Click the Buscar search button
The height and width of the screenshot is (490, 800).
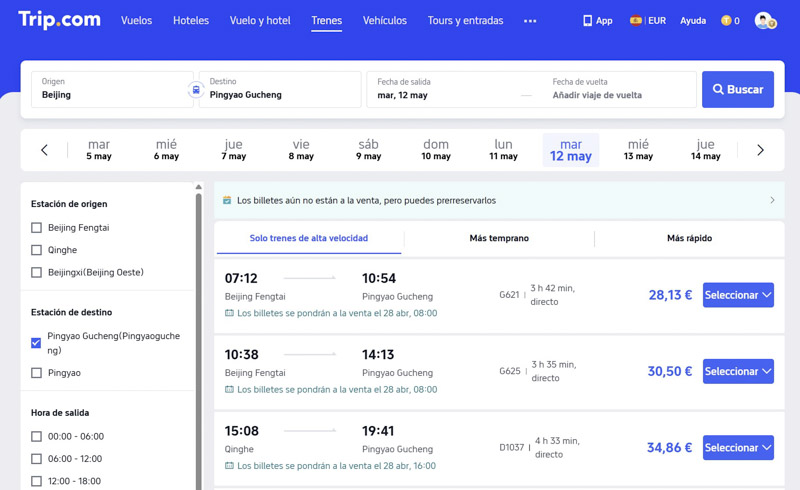(x=738, y=89)
